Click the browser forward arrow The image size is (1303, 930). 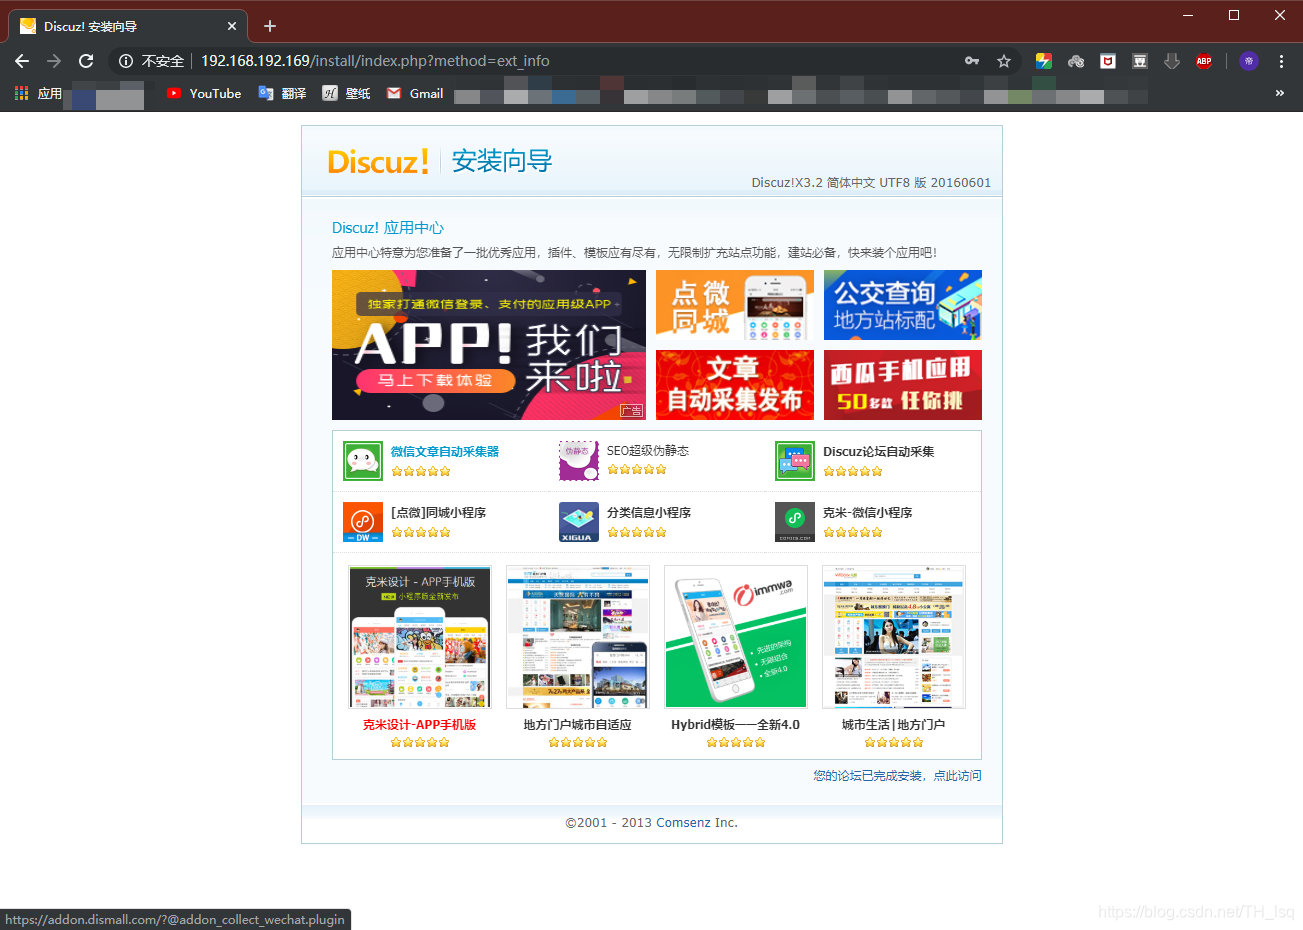(54, 61)
